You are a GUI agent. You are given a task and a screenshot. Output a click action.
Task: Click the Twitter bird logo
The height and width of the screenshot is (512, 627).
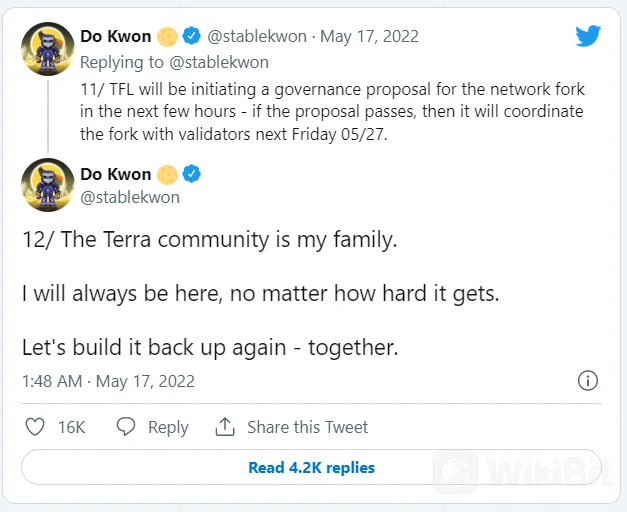(588, 37)
